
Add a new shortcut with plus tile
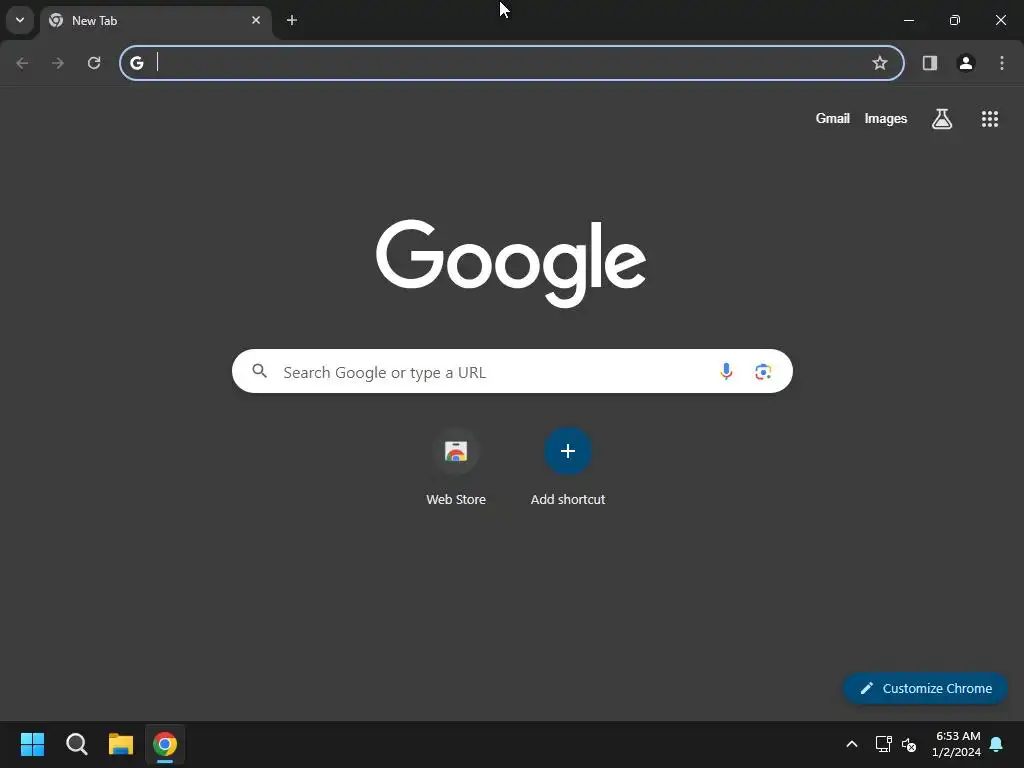click(x=568, y=451)
